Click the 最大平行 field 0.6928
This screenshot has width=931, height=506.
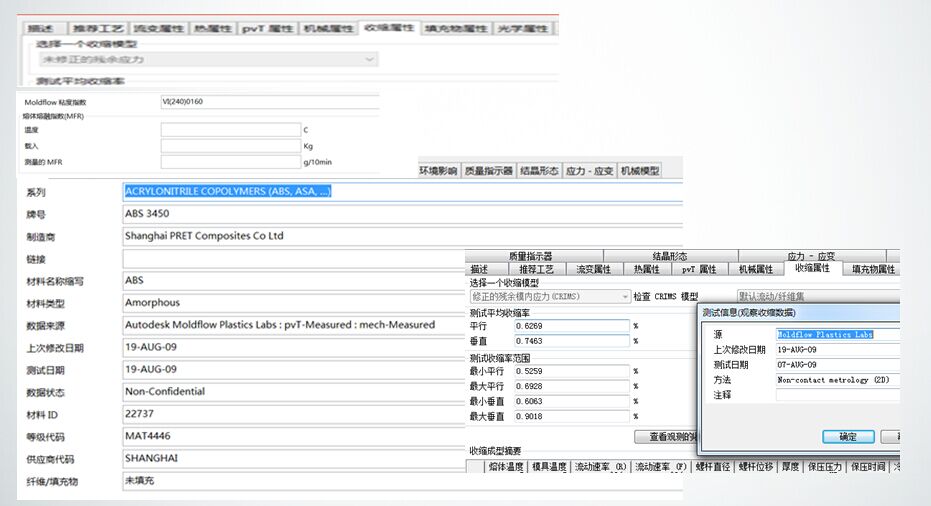tap(571, 386)
